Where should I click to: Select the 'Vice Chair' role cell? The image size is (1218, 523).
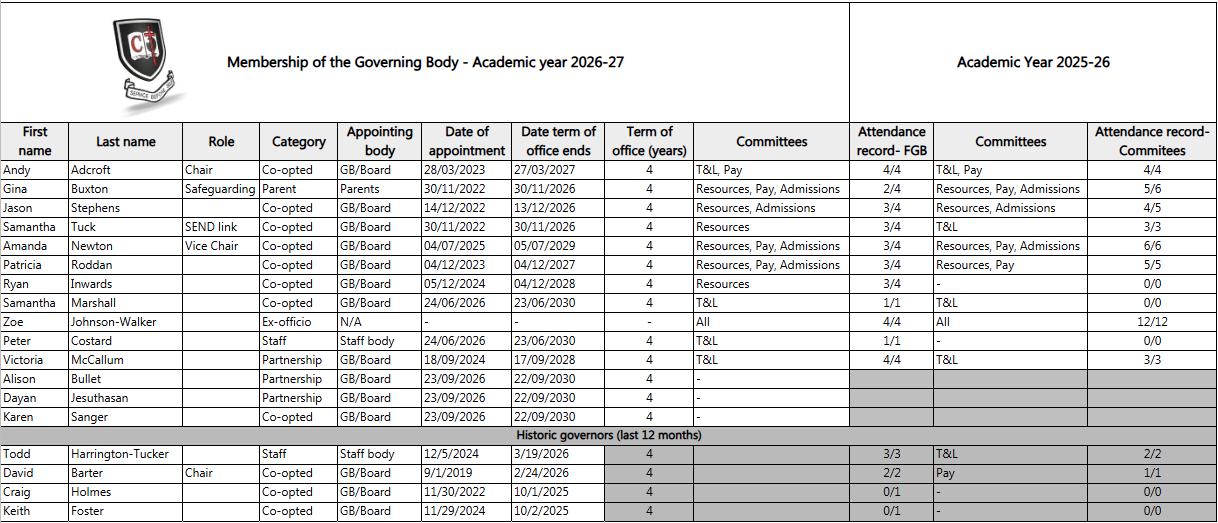tap(221, 246)
